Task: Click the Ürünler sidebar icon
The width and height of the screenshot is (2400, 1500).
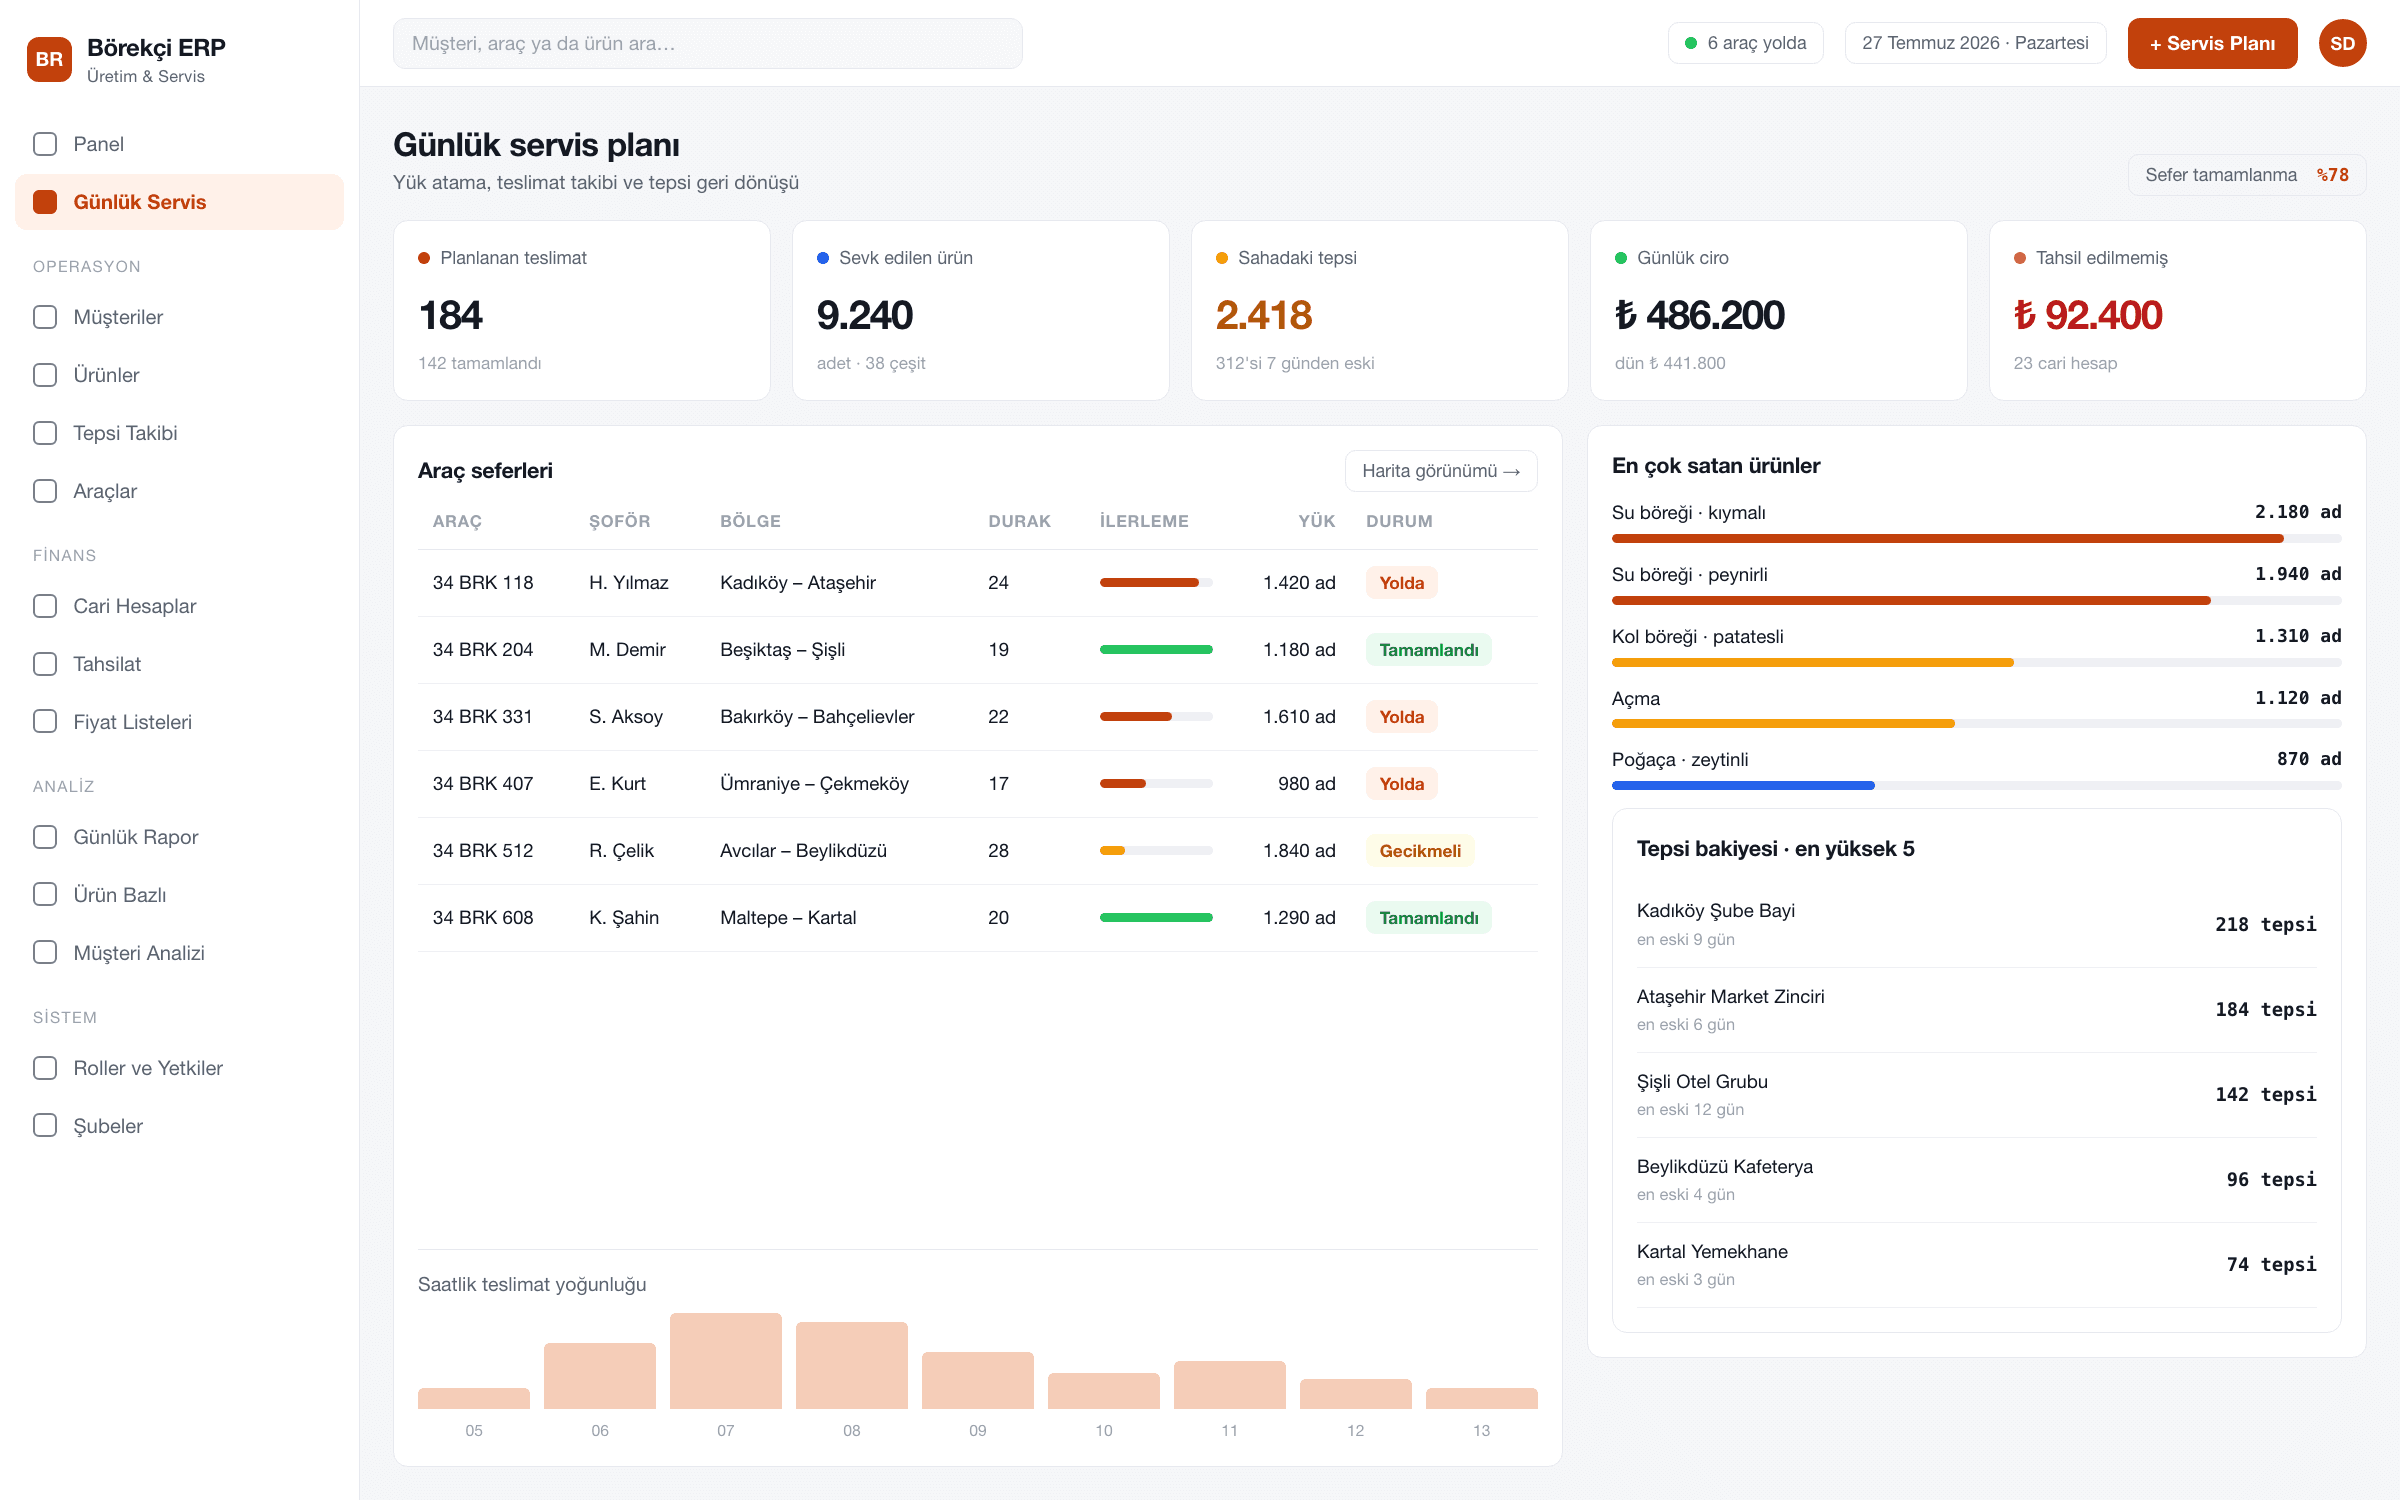Action: pos(45,375)
